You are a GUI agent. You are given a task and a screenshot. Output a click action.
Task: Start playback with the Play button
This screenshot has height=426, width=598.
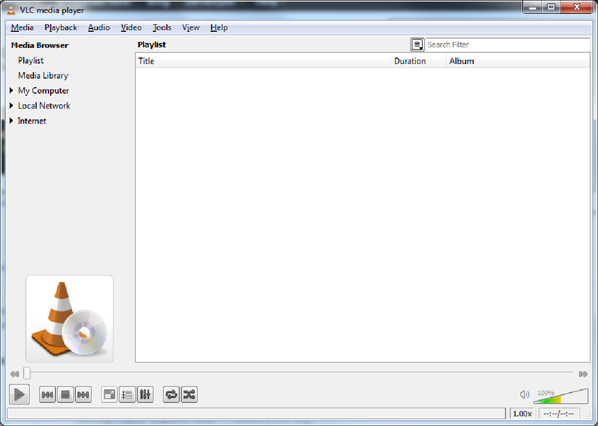coord(19,394)
